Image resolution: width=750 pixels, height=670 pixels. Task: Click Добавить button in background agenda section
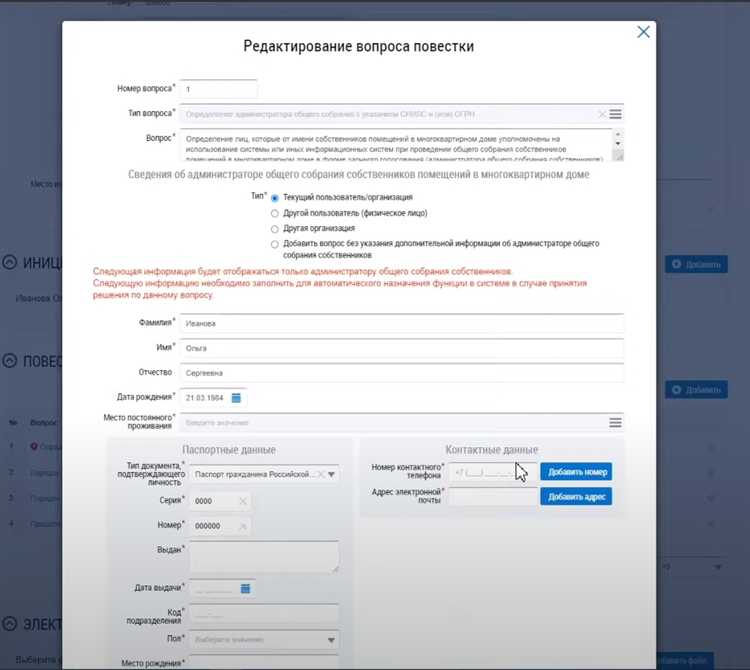click(696, 390)
